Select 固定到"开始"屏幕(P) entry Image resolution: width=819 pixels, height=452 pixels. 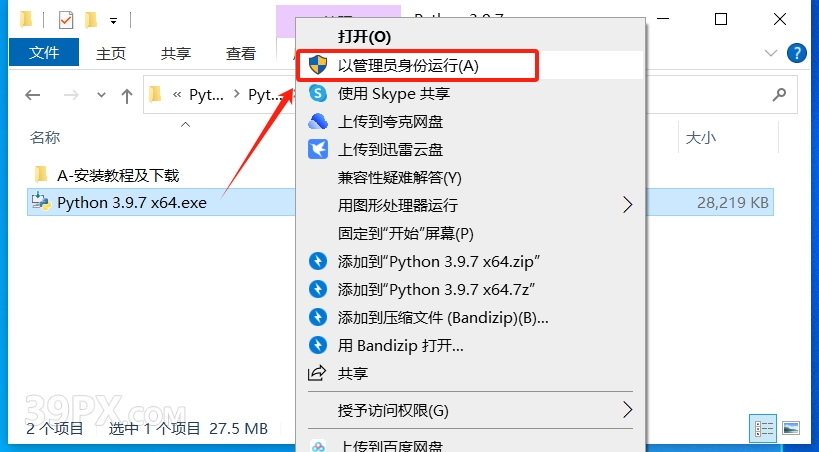pyautogui.click(x=405, y=234)
